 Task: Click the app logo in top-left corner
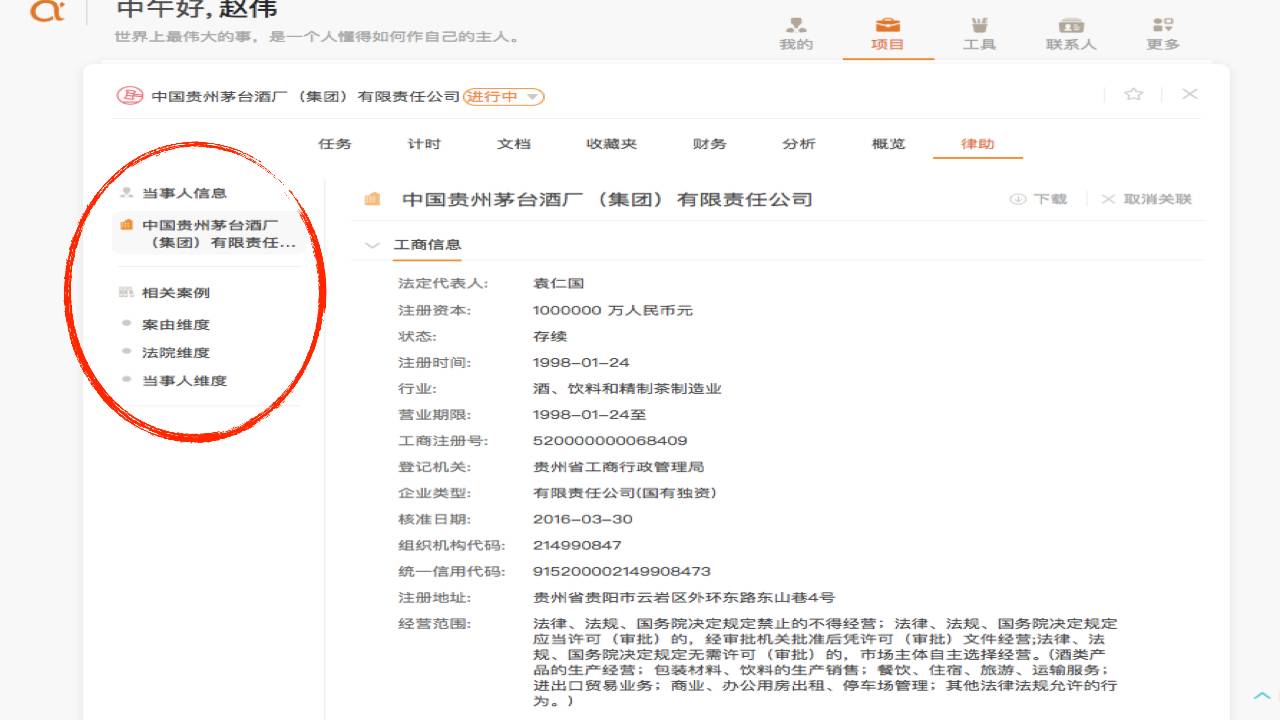click(x=46, y=11)
